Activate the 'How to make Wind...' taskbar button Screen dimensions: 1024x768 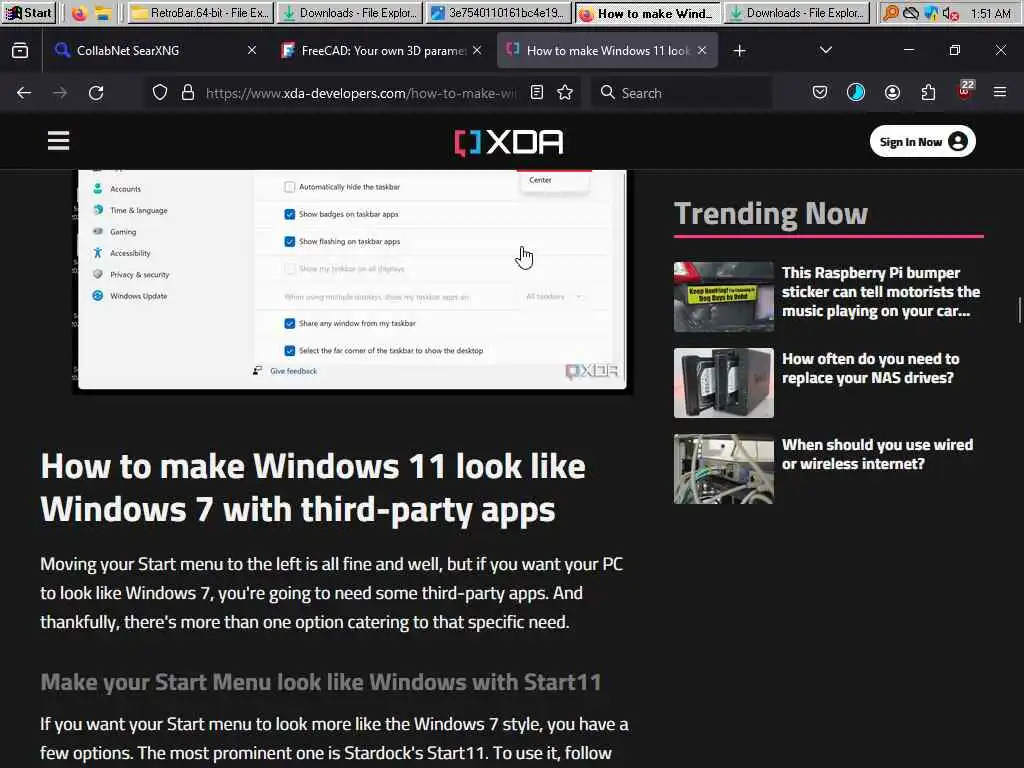coord(648,12)
